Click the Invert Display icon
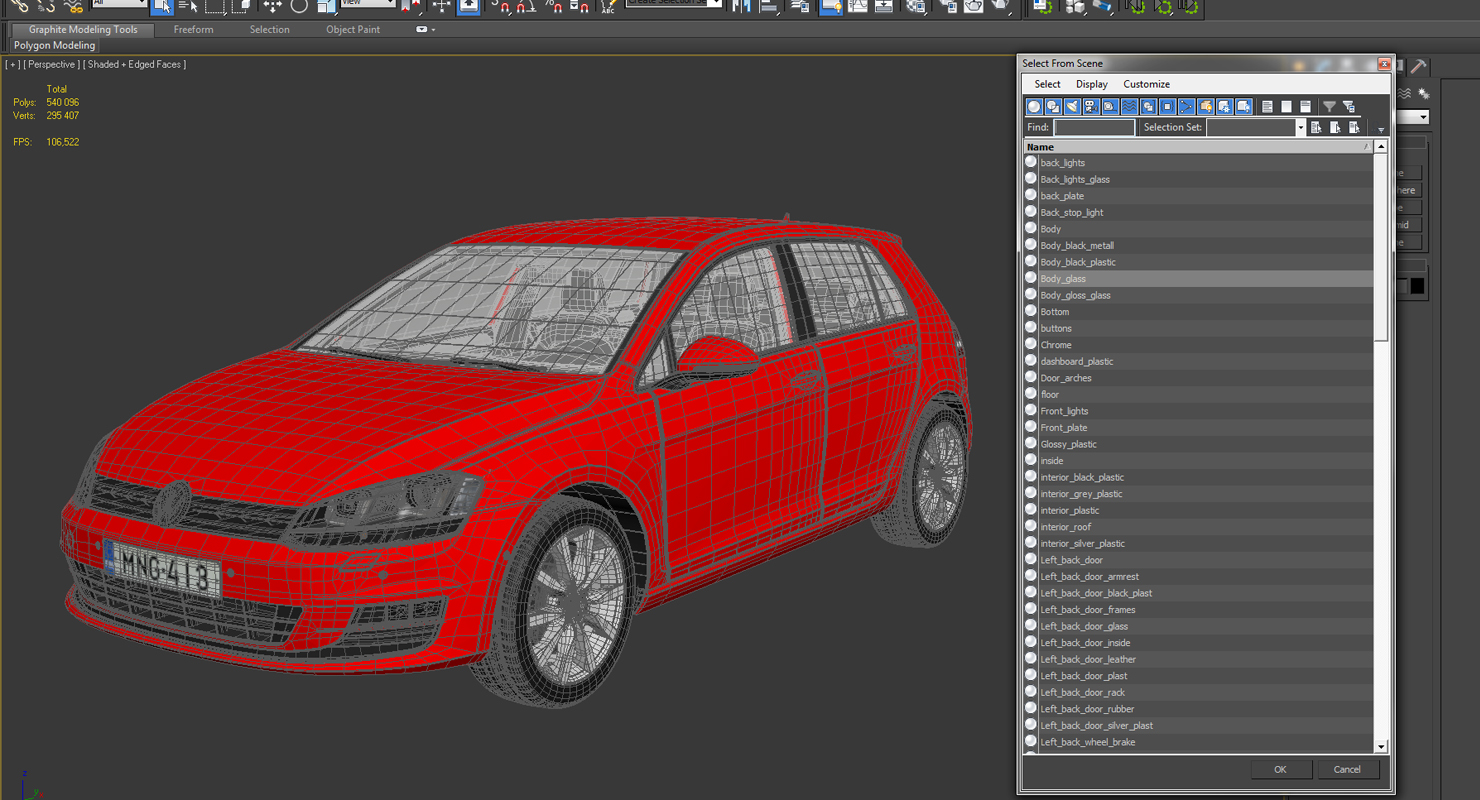1480x800 pixels. point(1306,106)
